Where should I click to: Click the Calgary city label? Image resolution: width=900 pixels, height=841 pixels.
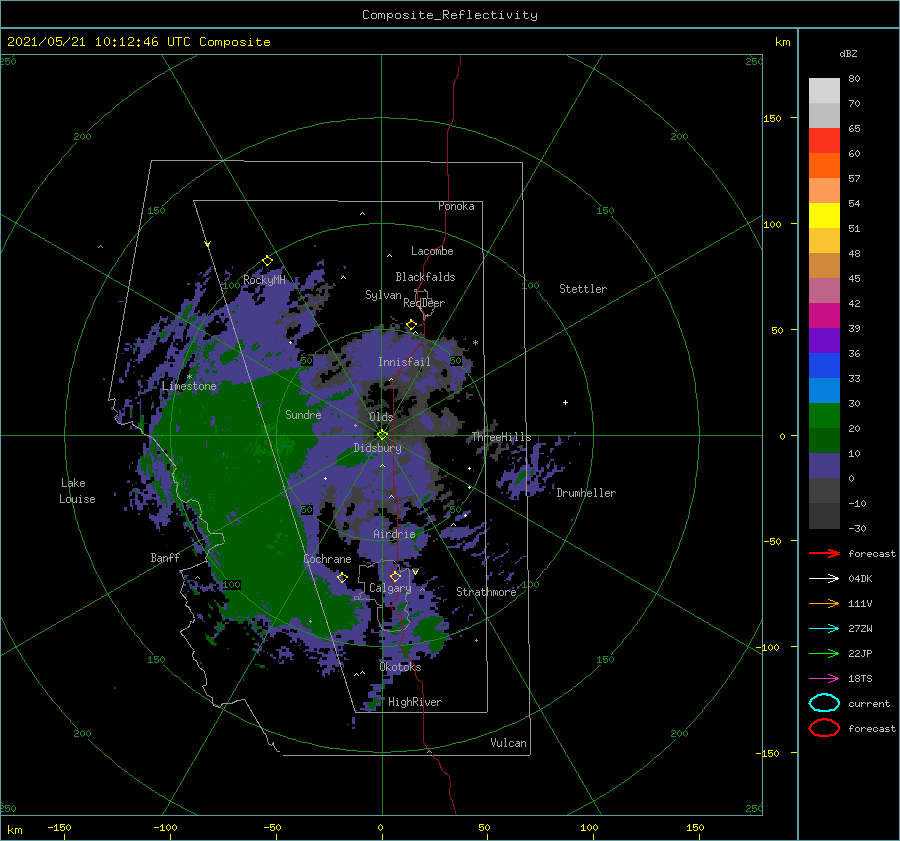pos(390,588)
